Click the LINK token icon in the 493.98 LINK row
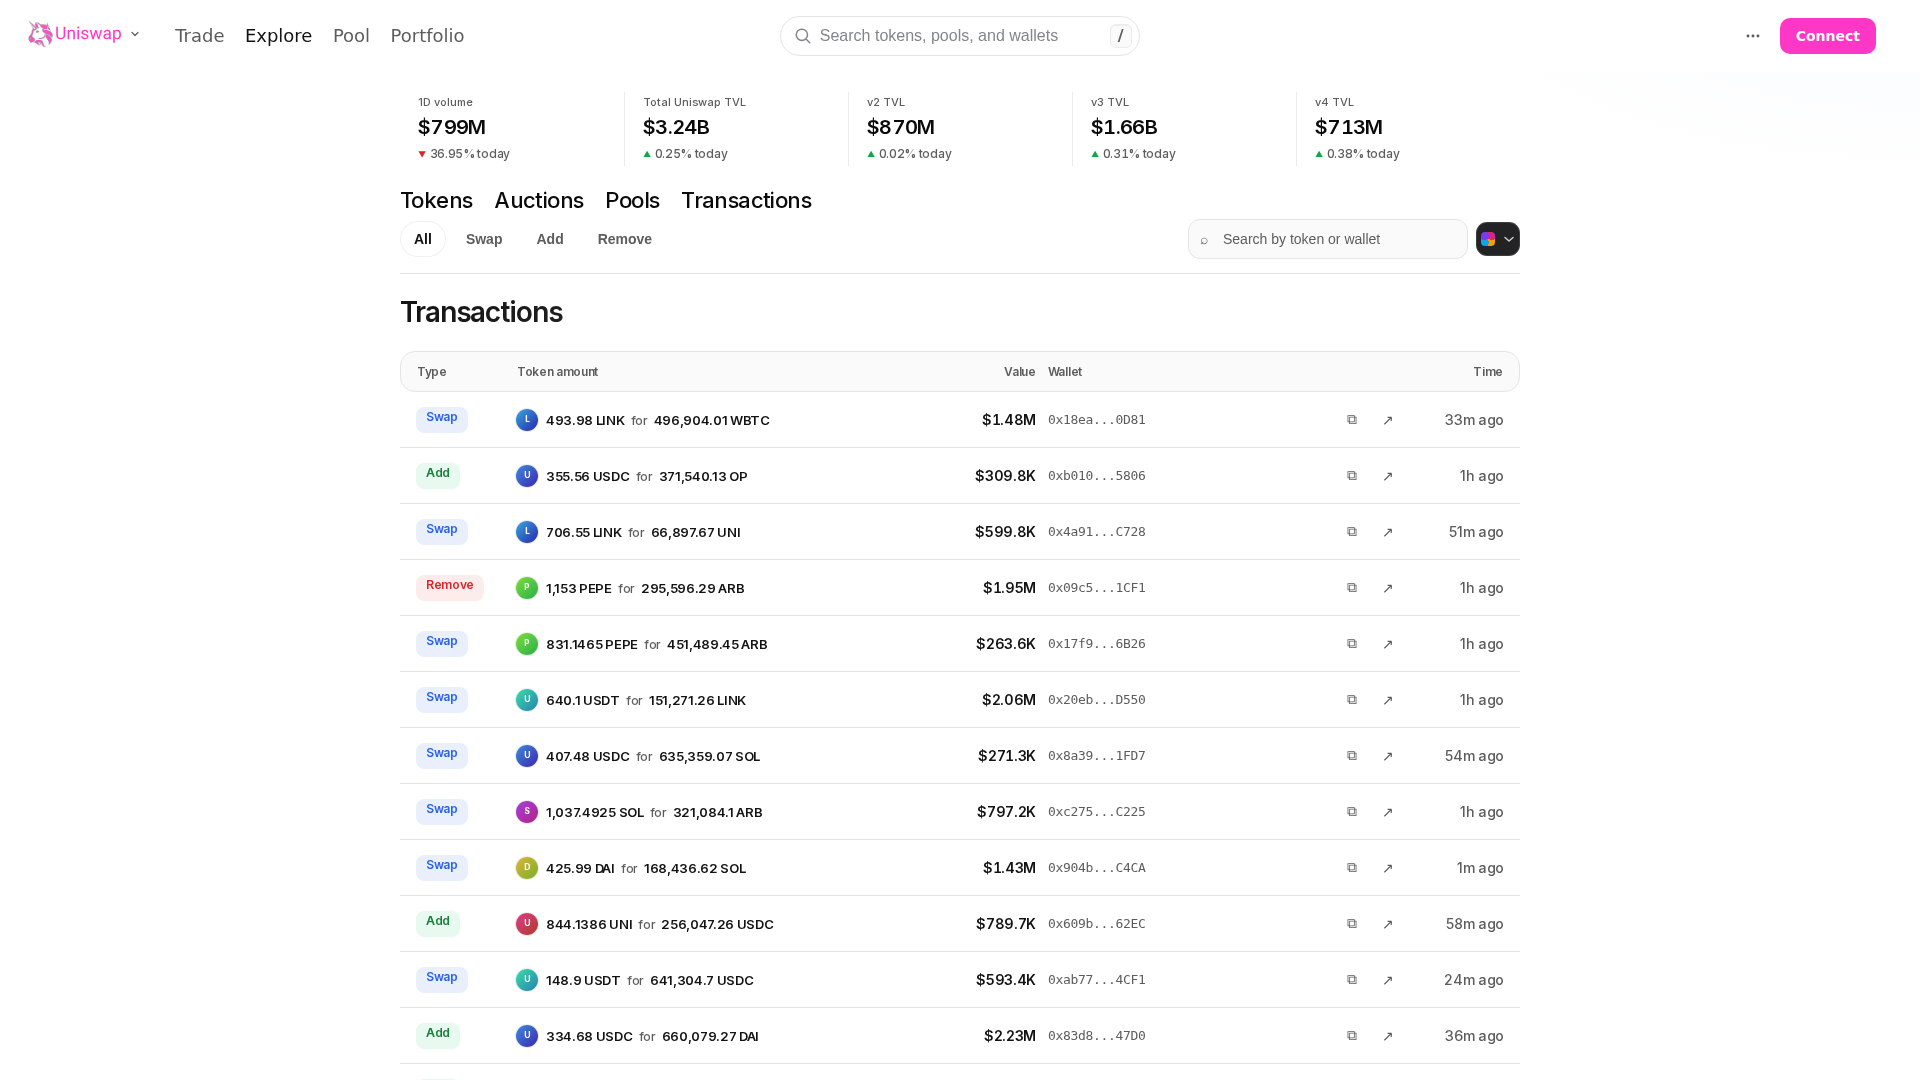Viewport: 1920px width, 1080px height. (x=527, y=420)
